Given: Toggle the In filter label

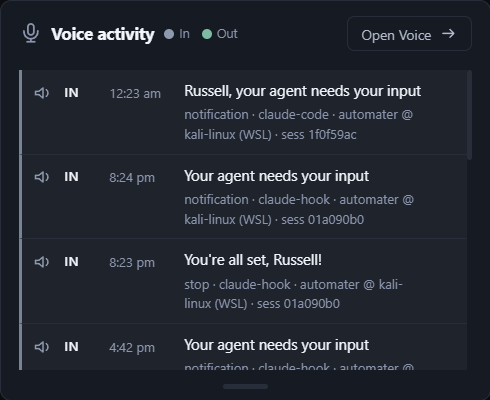Looking at the screenshot, I should pyautogui.click(x=184, y=34).
